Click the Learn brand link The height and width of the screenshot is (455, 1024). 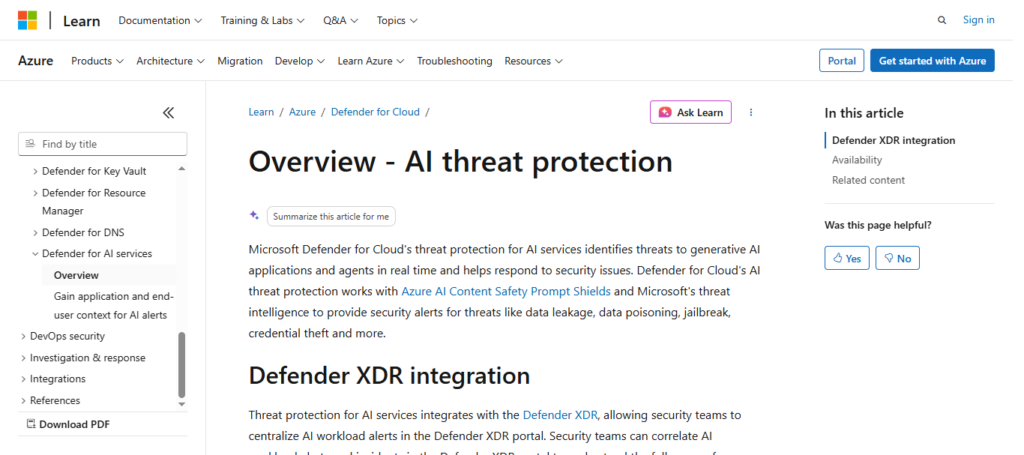[x=82, y=21]
